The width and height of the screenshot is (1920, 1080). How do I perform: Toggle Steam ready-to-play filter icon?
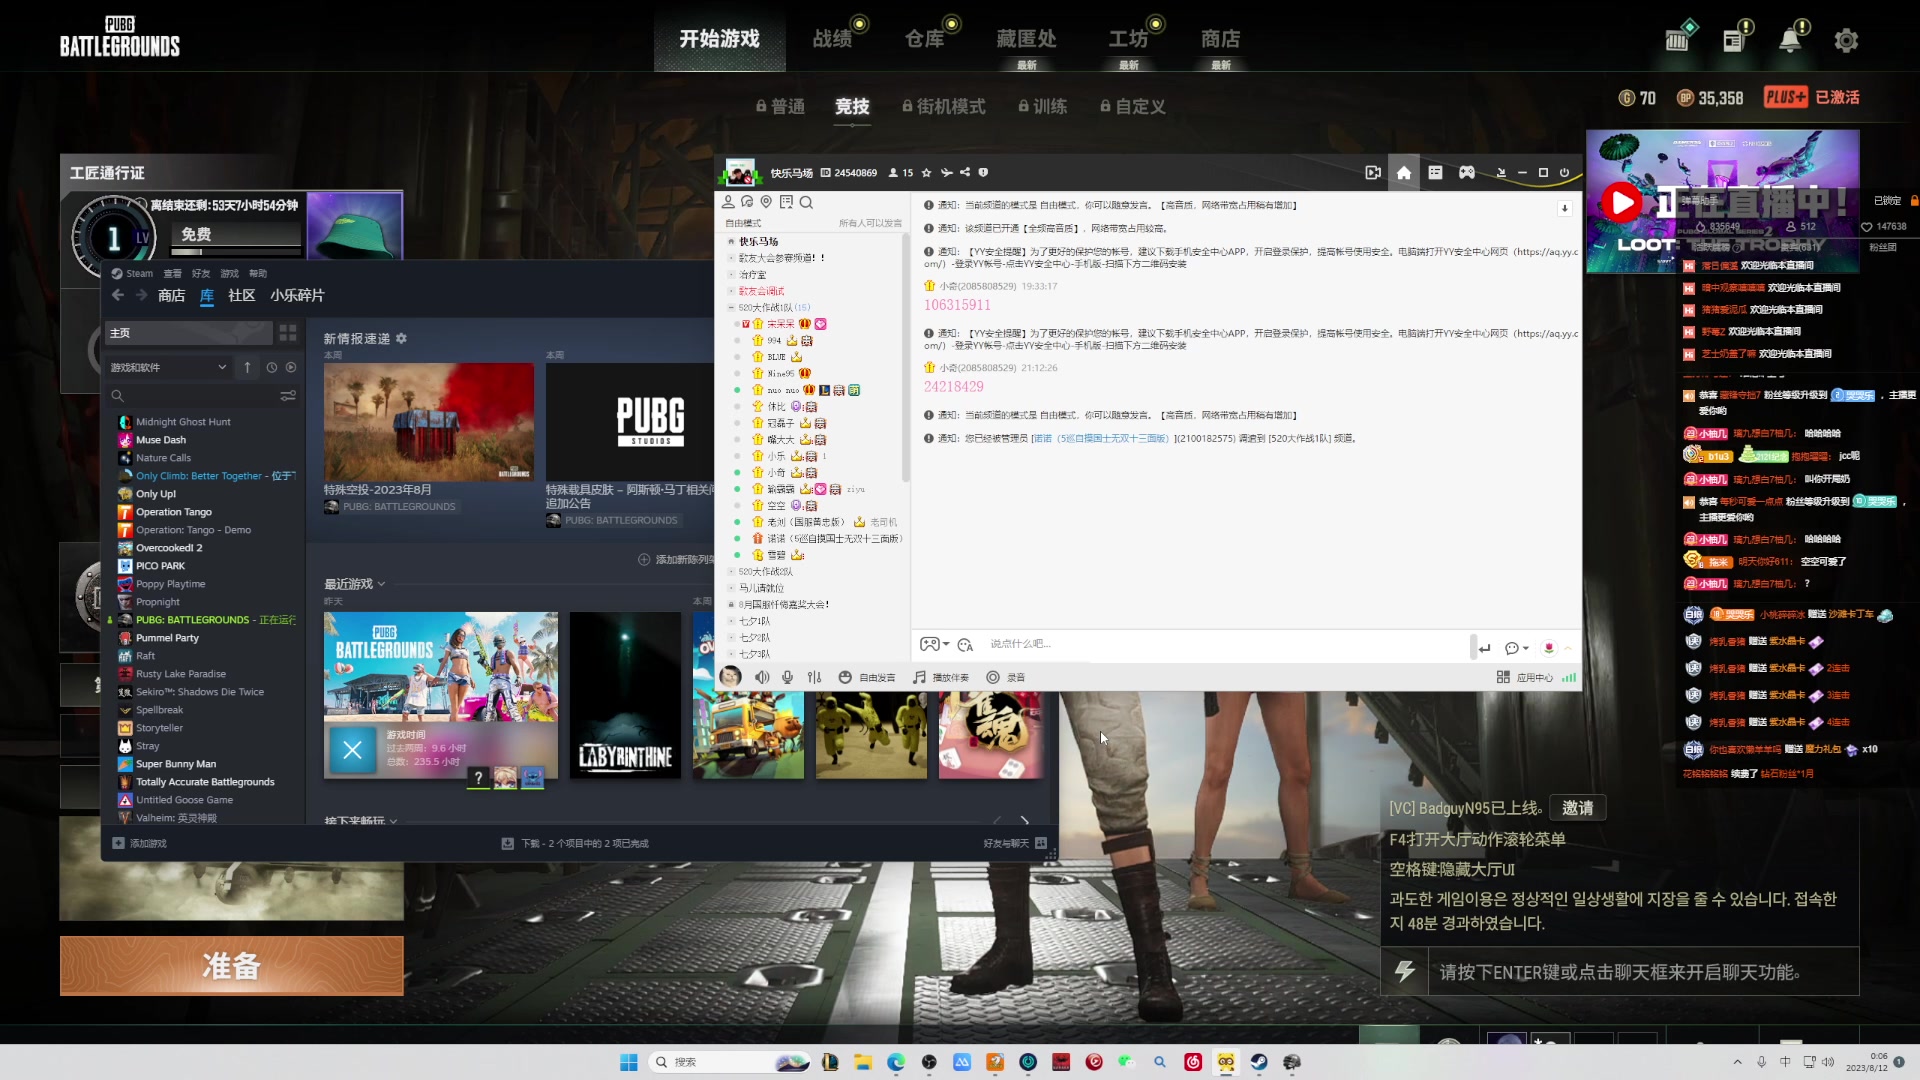click(x=291, y=367)
